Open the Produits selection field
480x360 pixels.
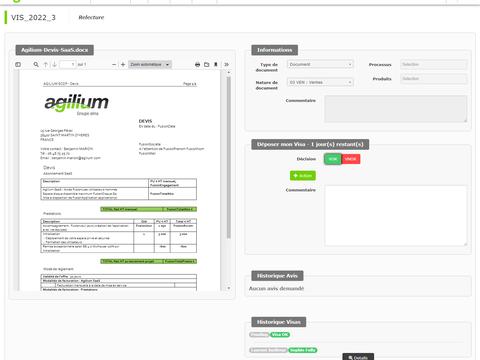tap(434, 79)
